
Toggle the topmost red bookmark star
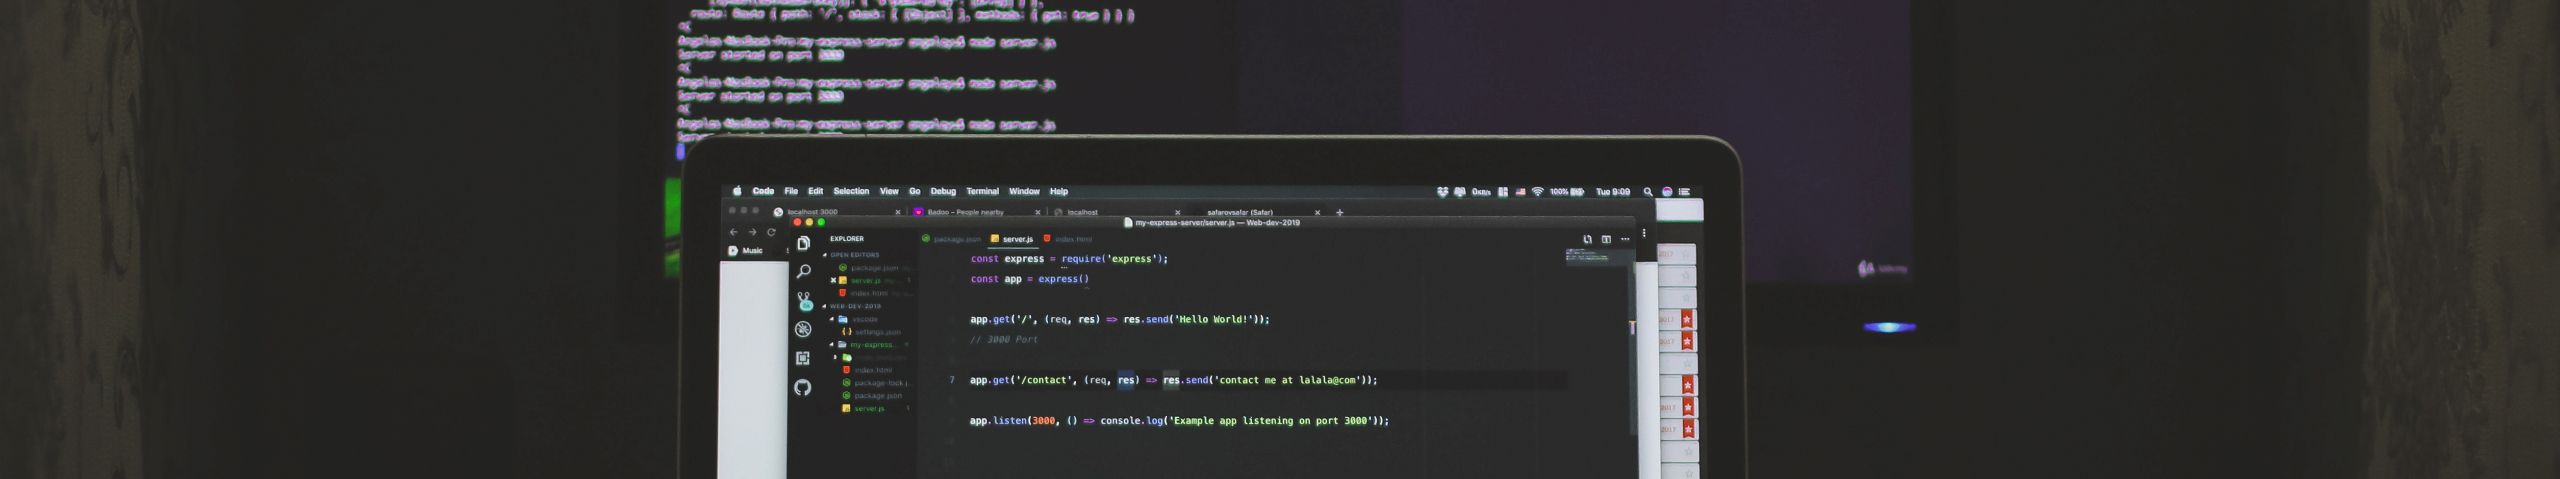[1687, 319]
